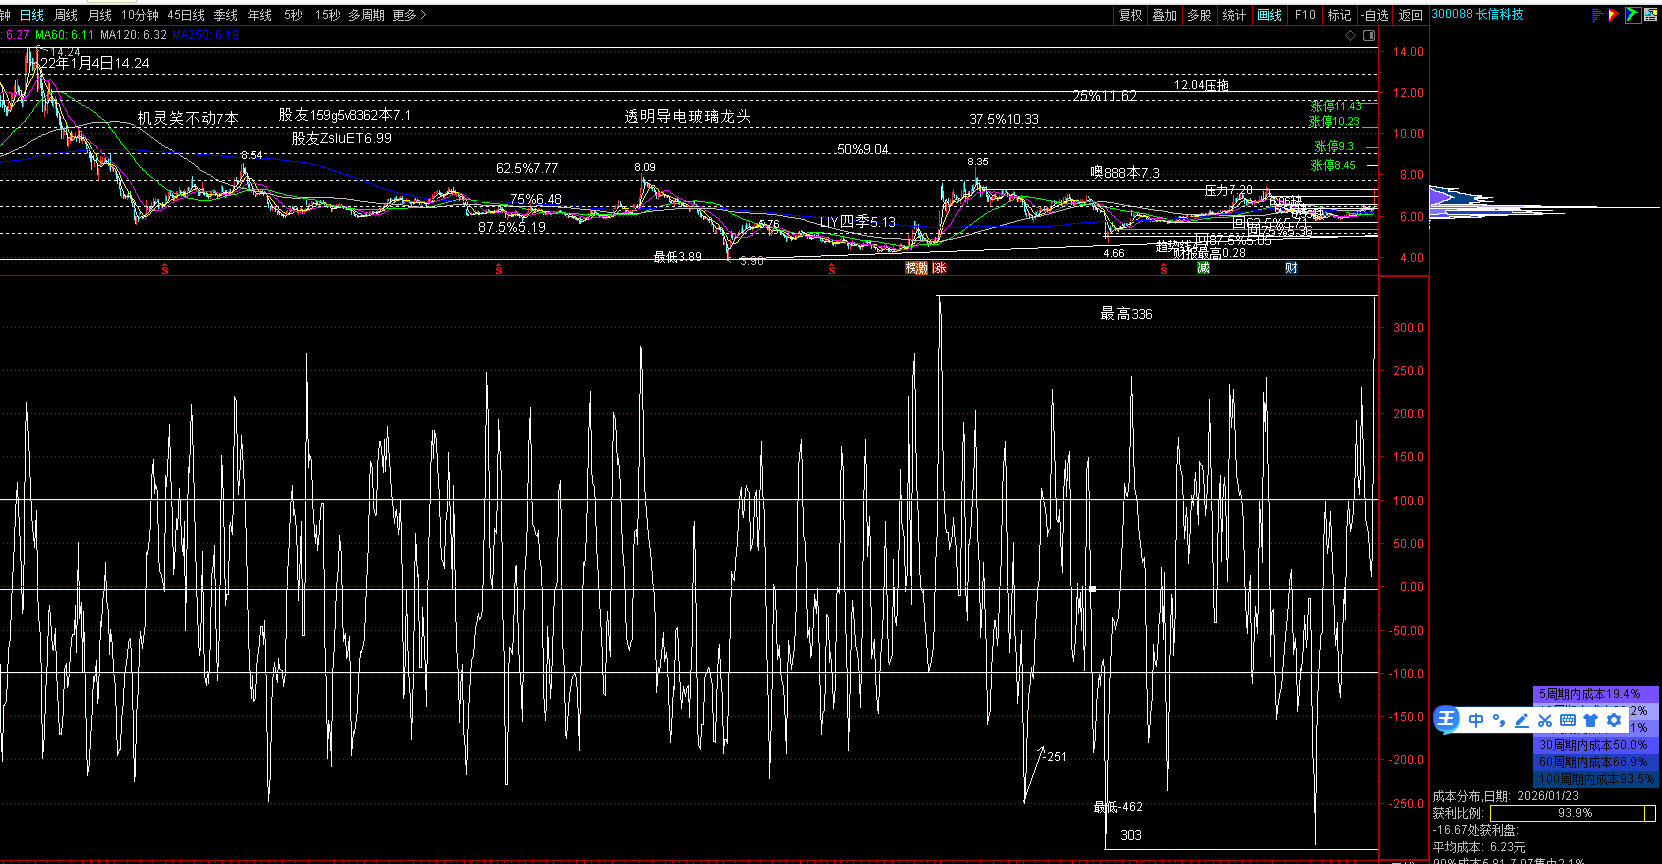
Task: Switch to 月线 period tab
Action: click(x=100, y=15)
